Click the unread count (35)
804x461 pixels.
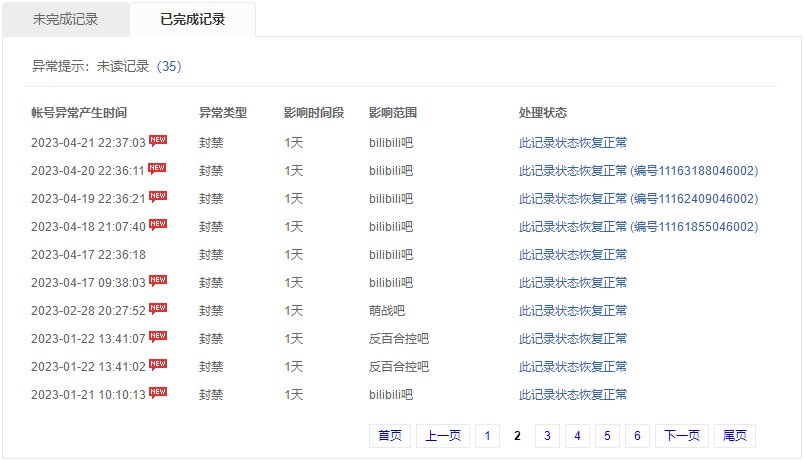(x=168, y=66)
